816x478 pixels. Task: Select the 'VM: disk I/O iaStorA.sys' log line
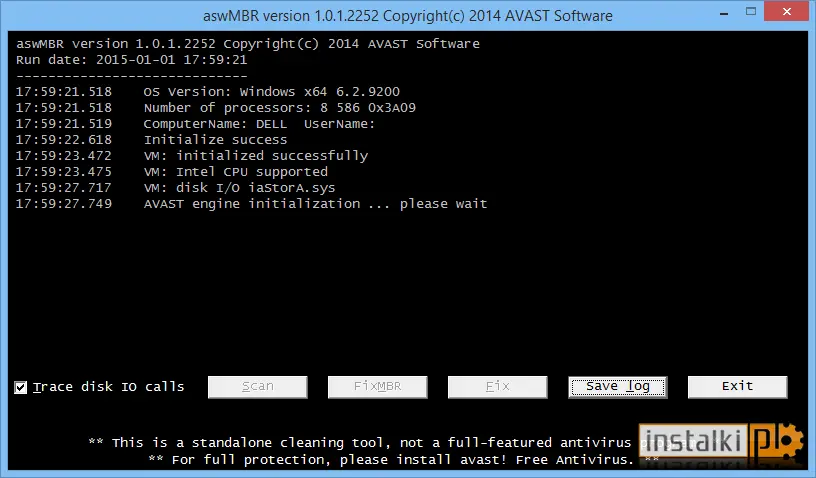[x=175, y=188]
